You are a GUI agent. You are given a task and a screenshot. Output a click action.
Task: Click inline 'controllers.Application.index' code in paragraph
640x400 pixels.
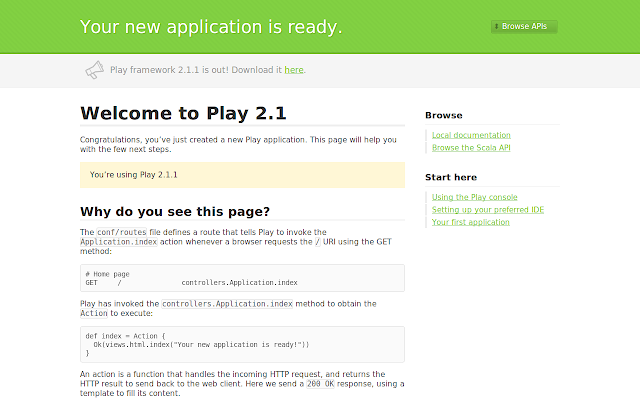click(x=227, y=304)
